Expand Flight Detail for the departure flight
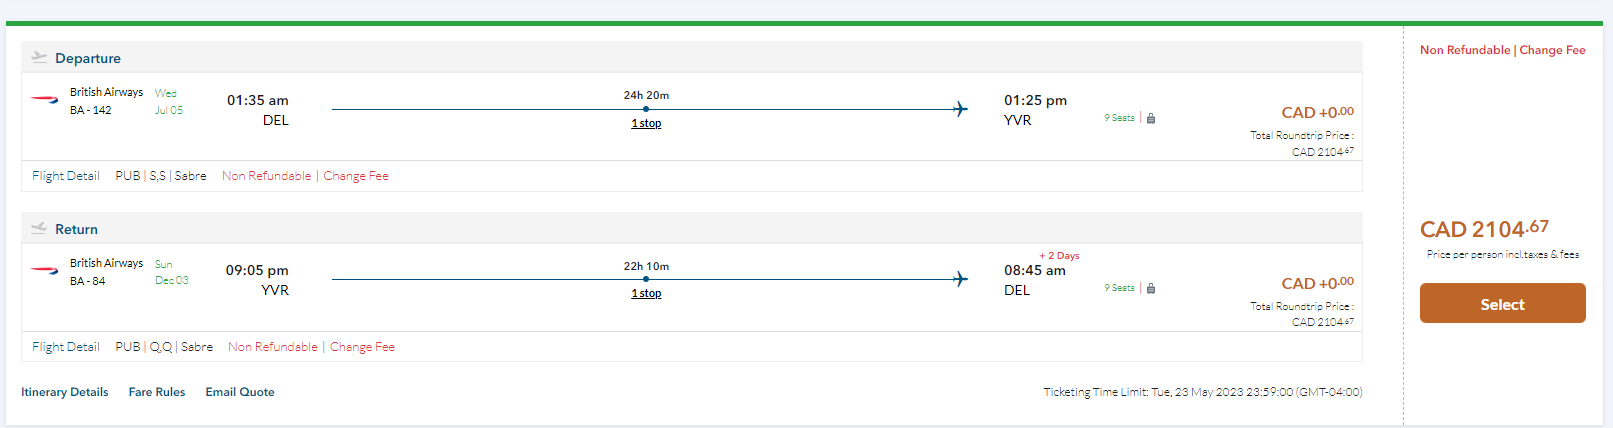 pos(66,176)
